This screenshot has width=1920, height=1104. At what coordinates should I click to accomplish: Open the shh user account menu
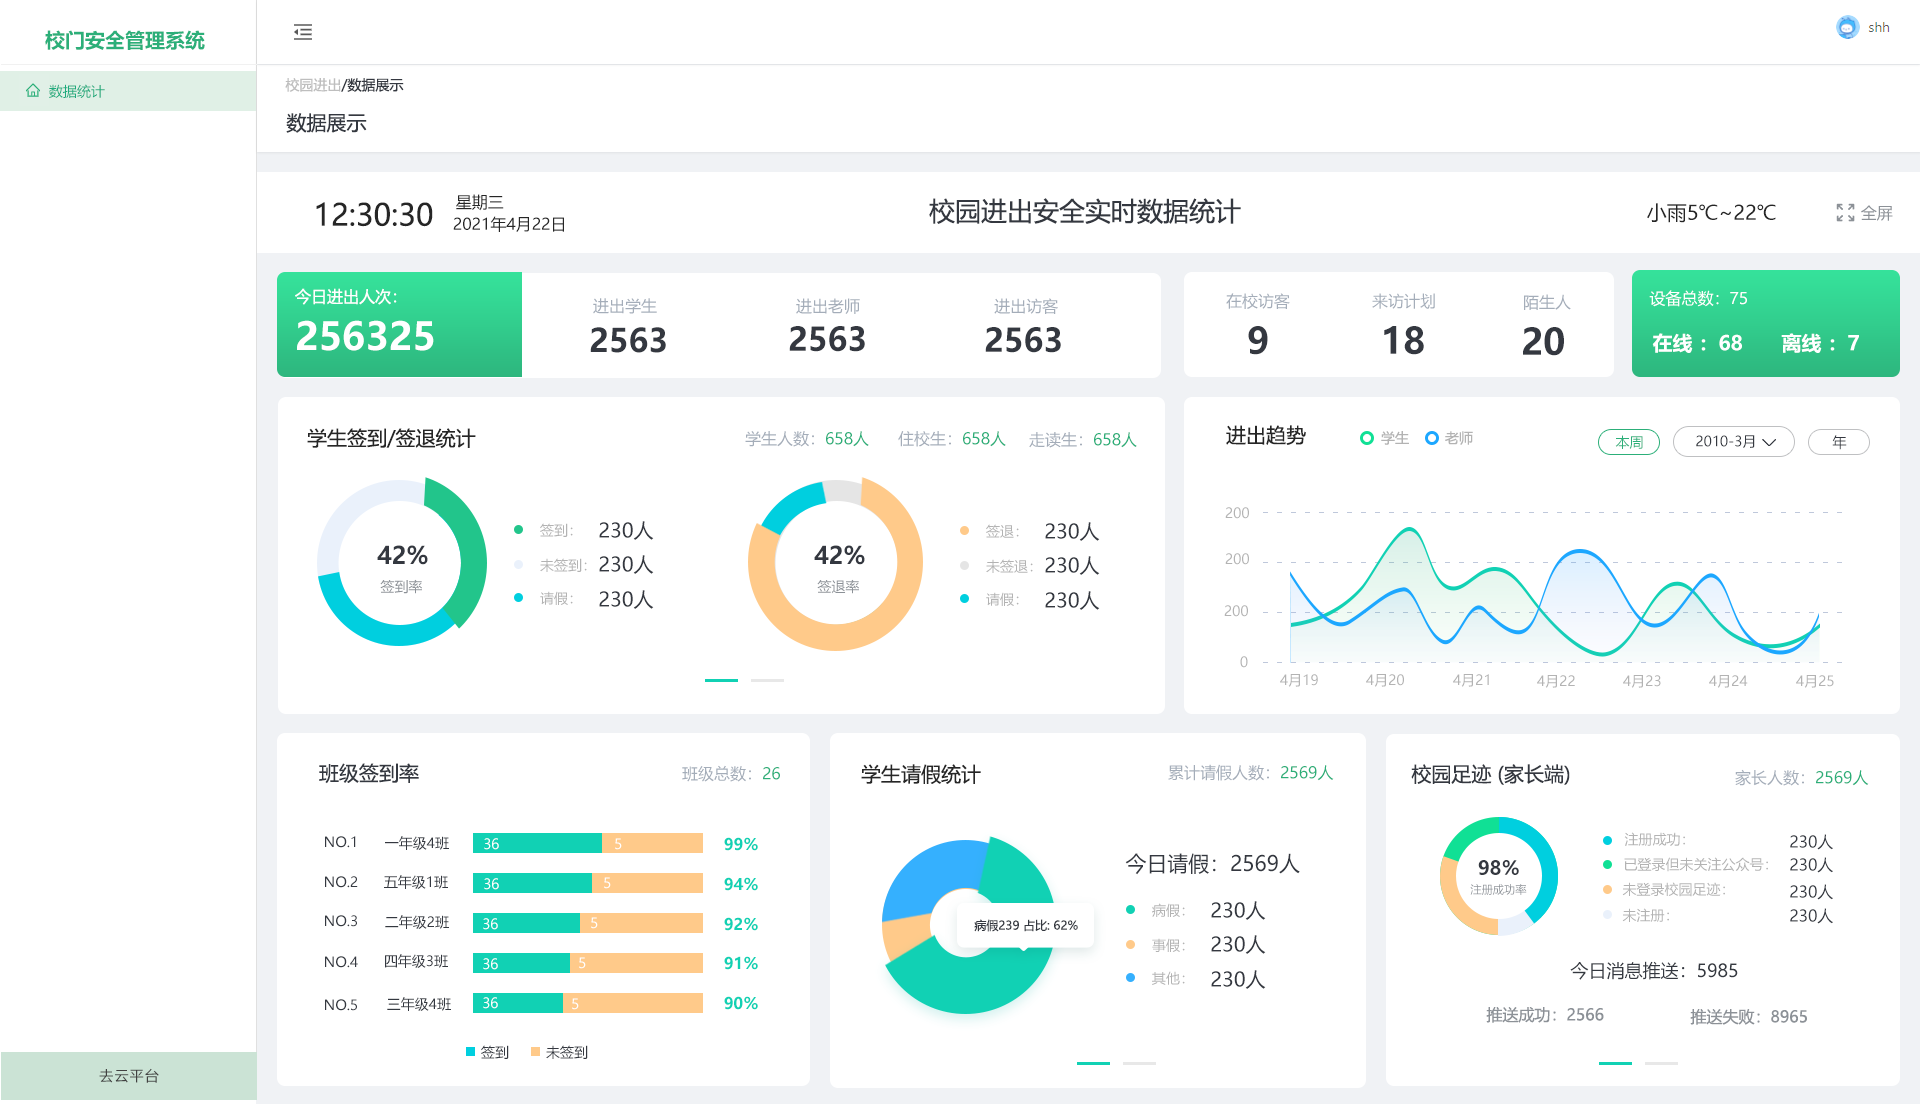[x=1878, y=28]
